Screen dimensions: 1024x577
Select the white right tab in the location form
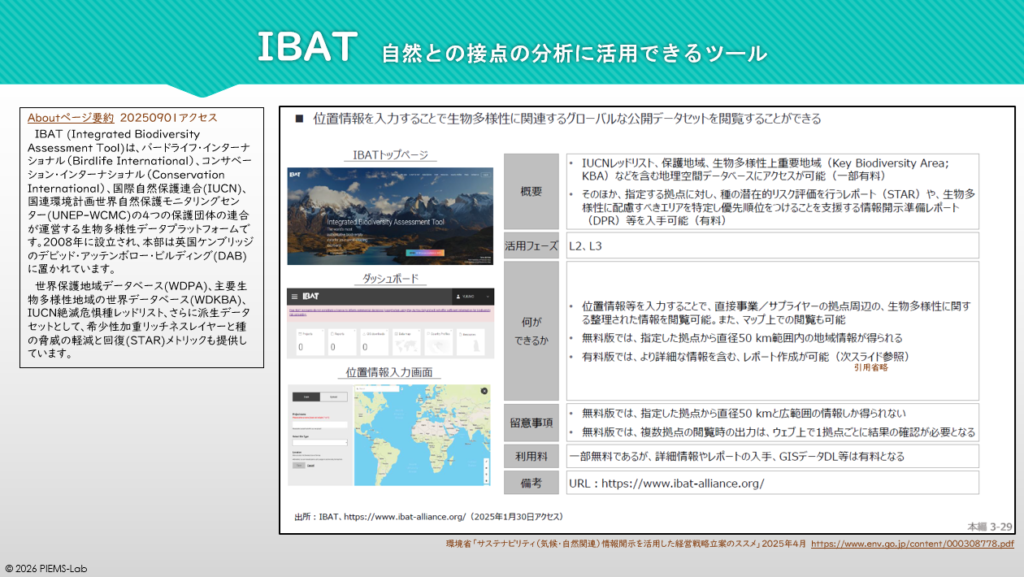pos(333,396)
